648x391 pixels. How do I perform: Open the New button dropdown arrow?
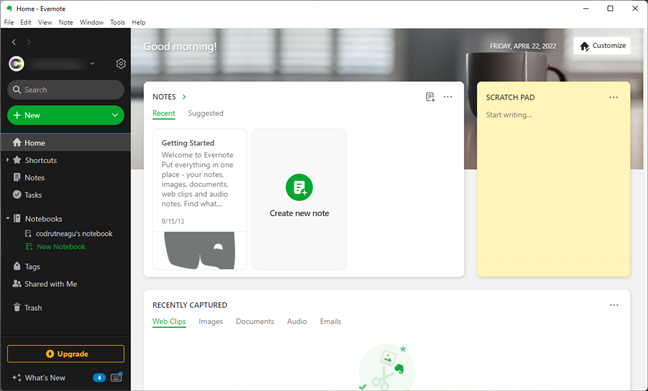tap(115, 115)
